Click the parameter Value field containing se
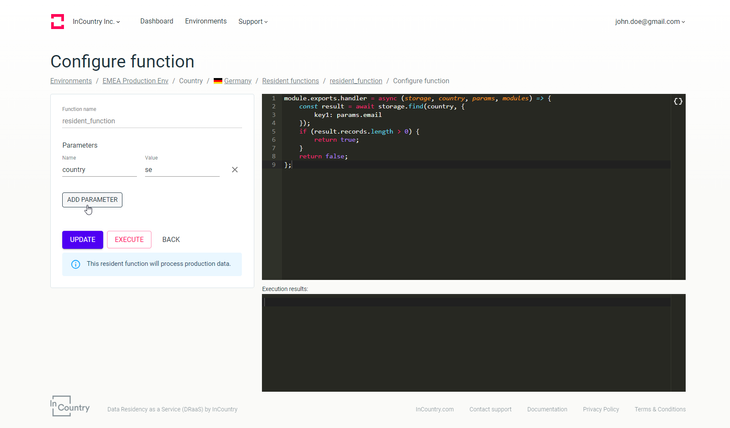Viewport: 730px width, 428px height. pyautogui.click(x=182, y=170)
